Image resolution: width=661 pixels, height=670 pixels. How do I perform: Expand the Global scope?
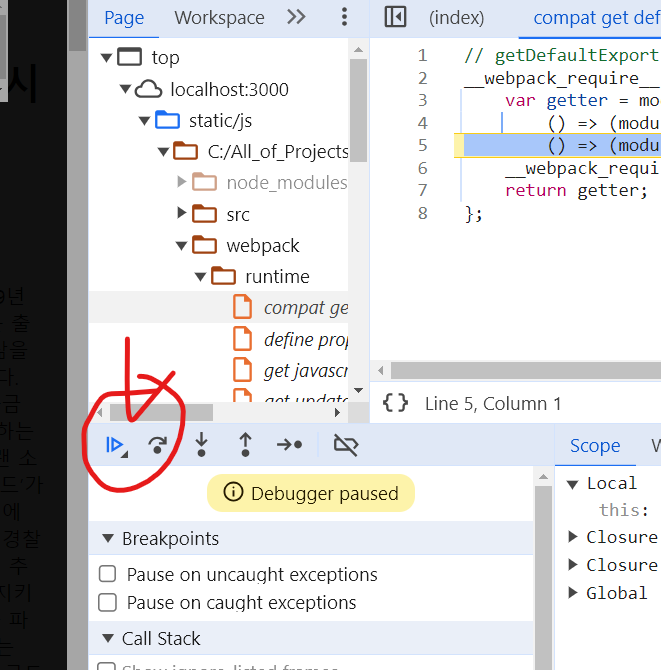573,593
